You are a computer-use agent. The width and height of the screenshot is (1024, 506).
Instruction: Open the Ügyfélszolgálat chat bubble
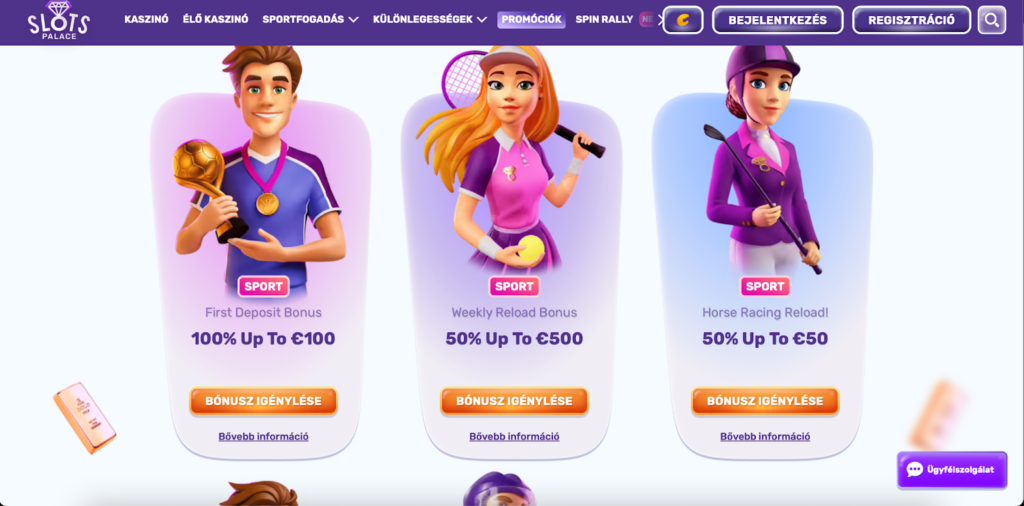pos(952,469)
